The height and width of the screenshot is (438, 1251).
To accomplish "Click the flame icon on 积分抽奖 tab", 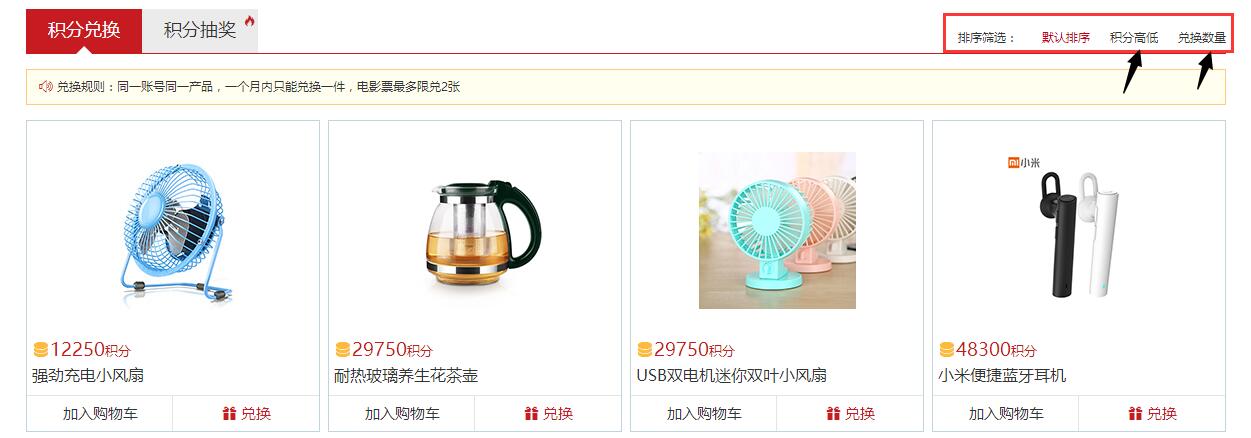I will click(x=249, y=21).
